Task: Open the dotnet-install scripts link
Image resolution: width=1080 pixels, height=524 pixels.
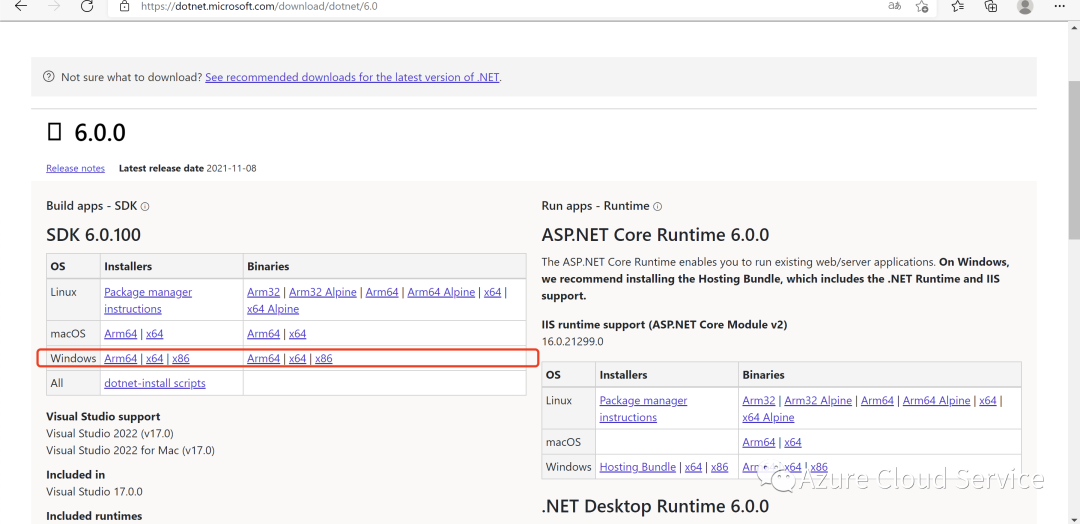Action: [x=155, y=383]
